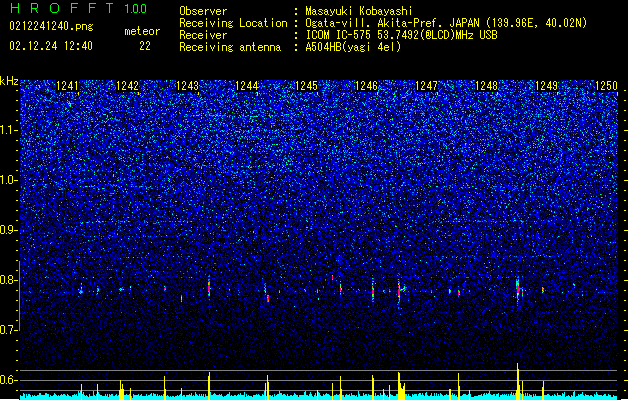629x400 pixels.
Task: Click the gray frequency range bar left of the axis
Action: [19, 296]
